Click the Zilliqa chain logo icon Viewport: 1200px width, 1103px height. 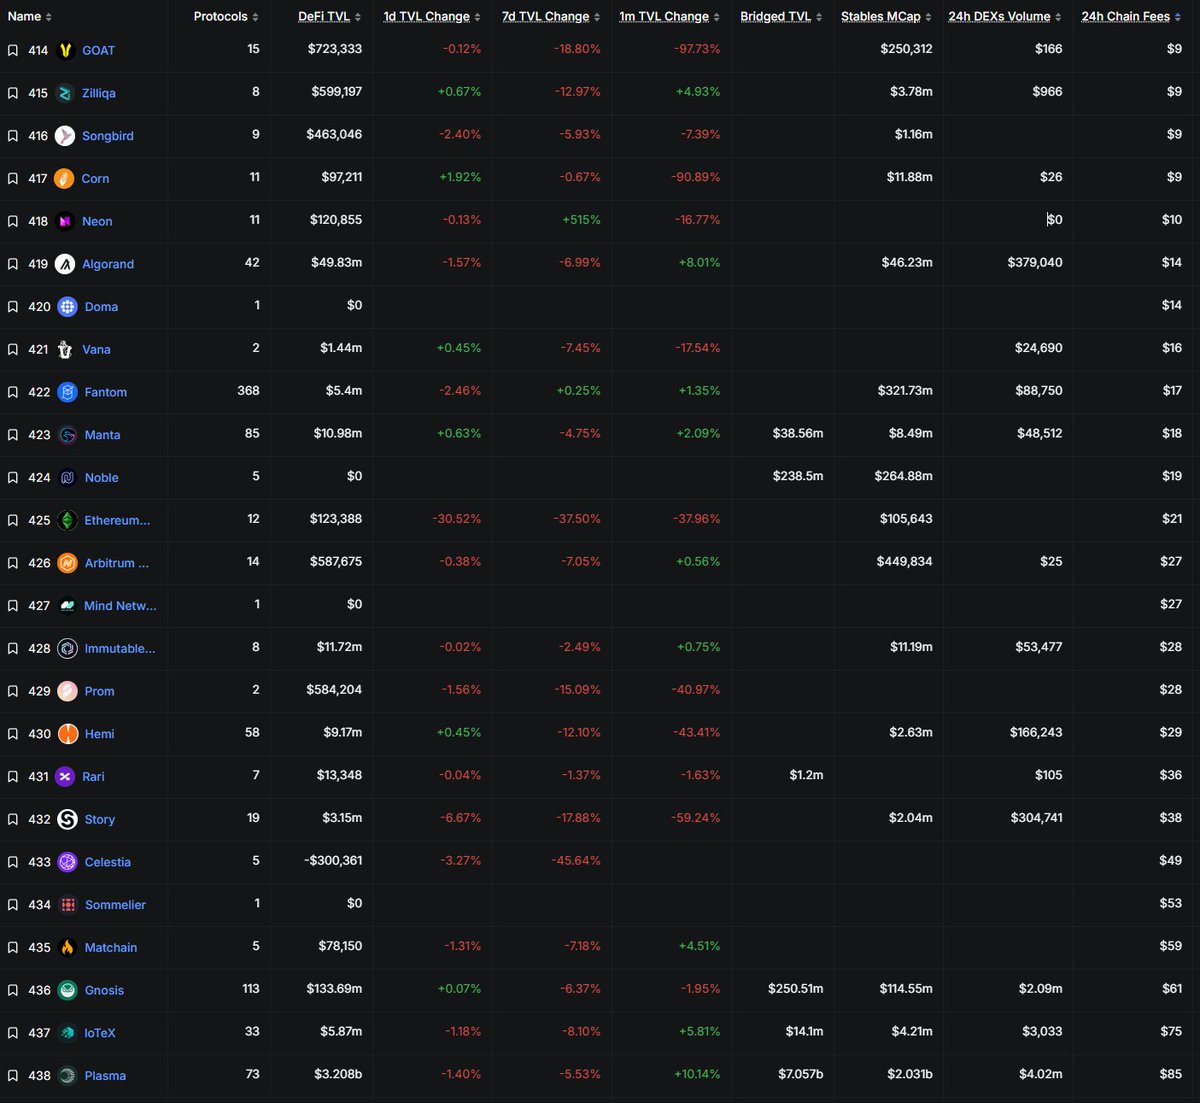click(x=66, y=93)
